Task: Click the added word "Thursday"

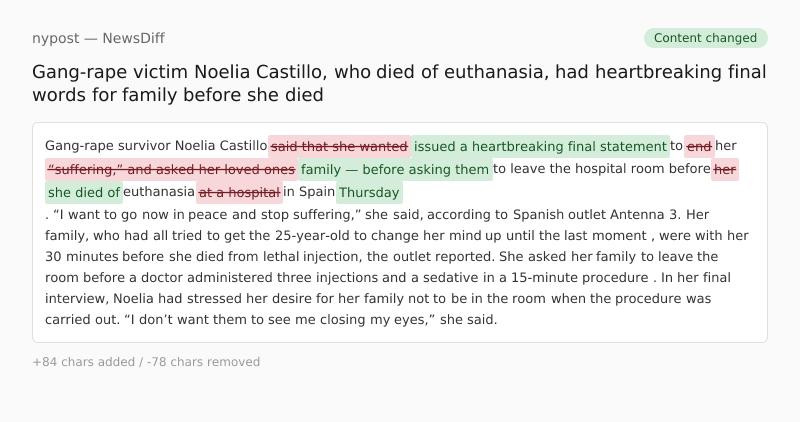Action: (369, 192)
